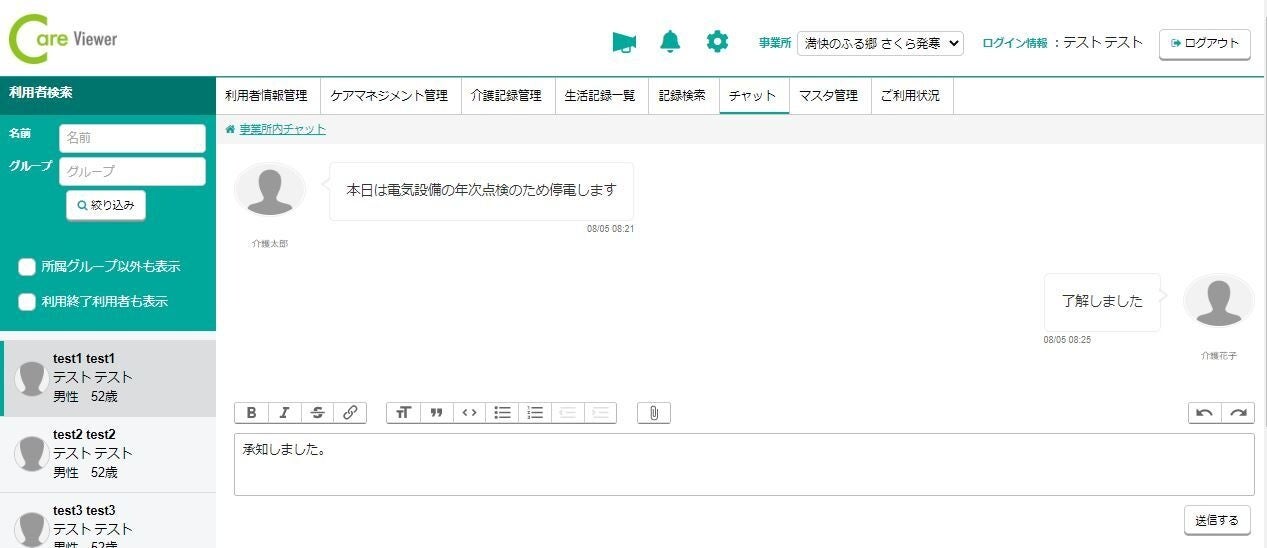
Task: Create a bulleted list
Action: (x=502, y=413)
